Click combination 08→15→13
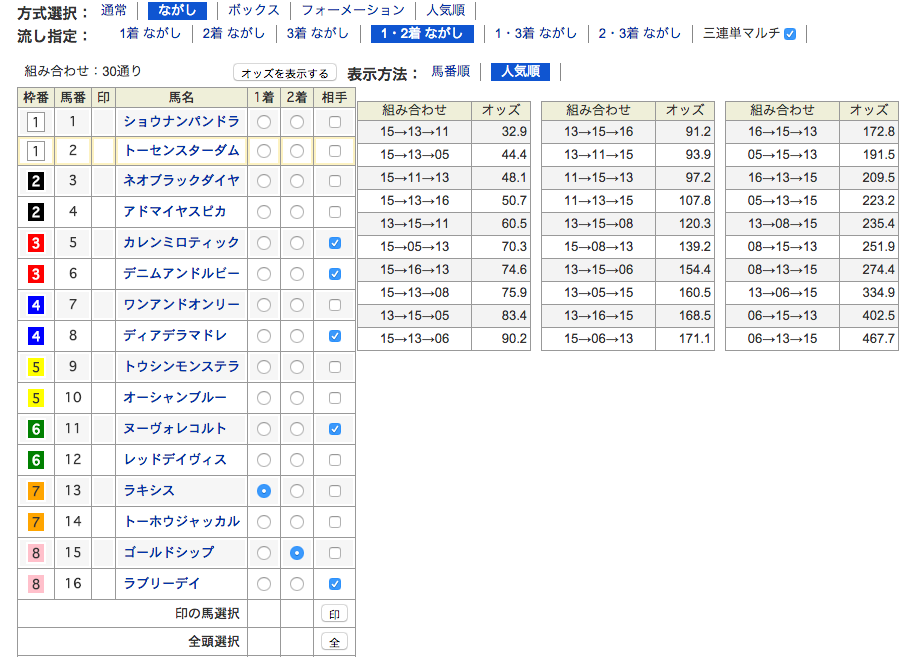914x657 pixels. pos(782,247)
